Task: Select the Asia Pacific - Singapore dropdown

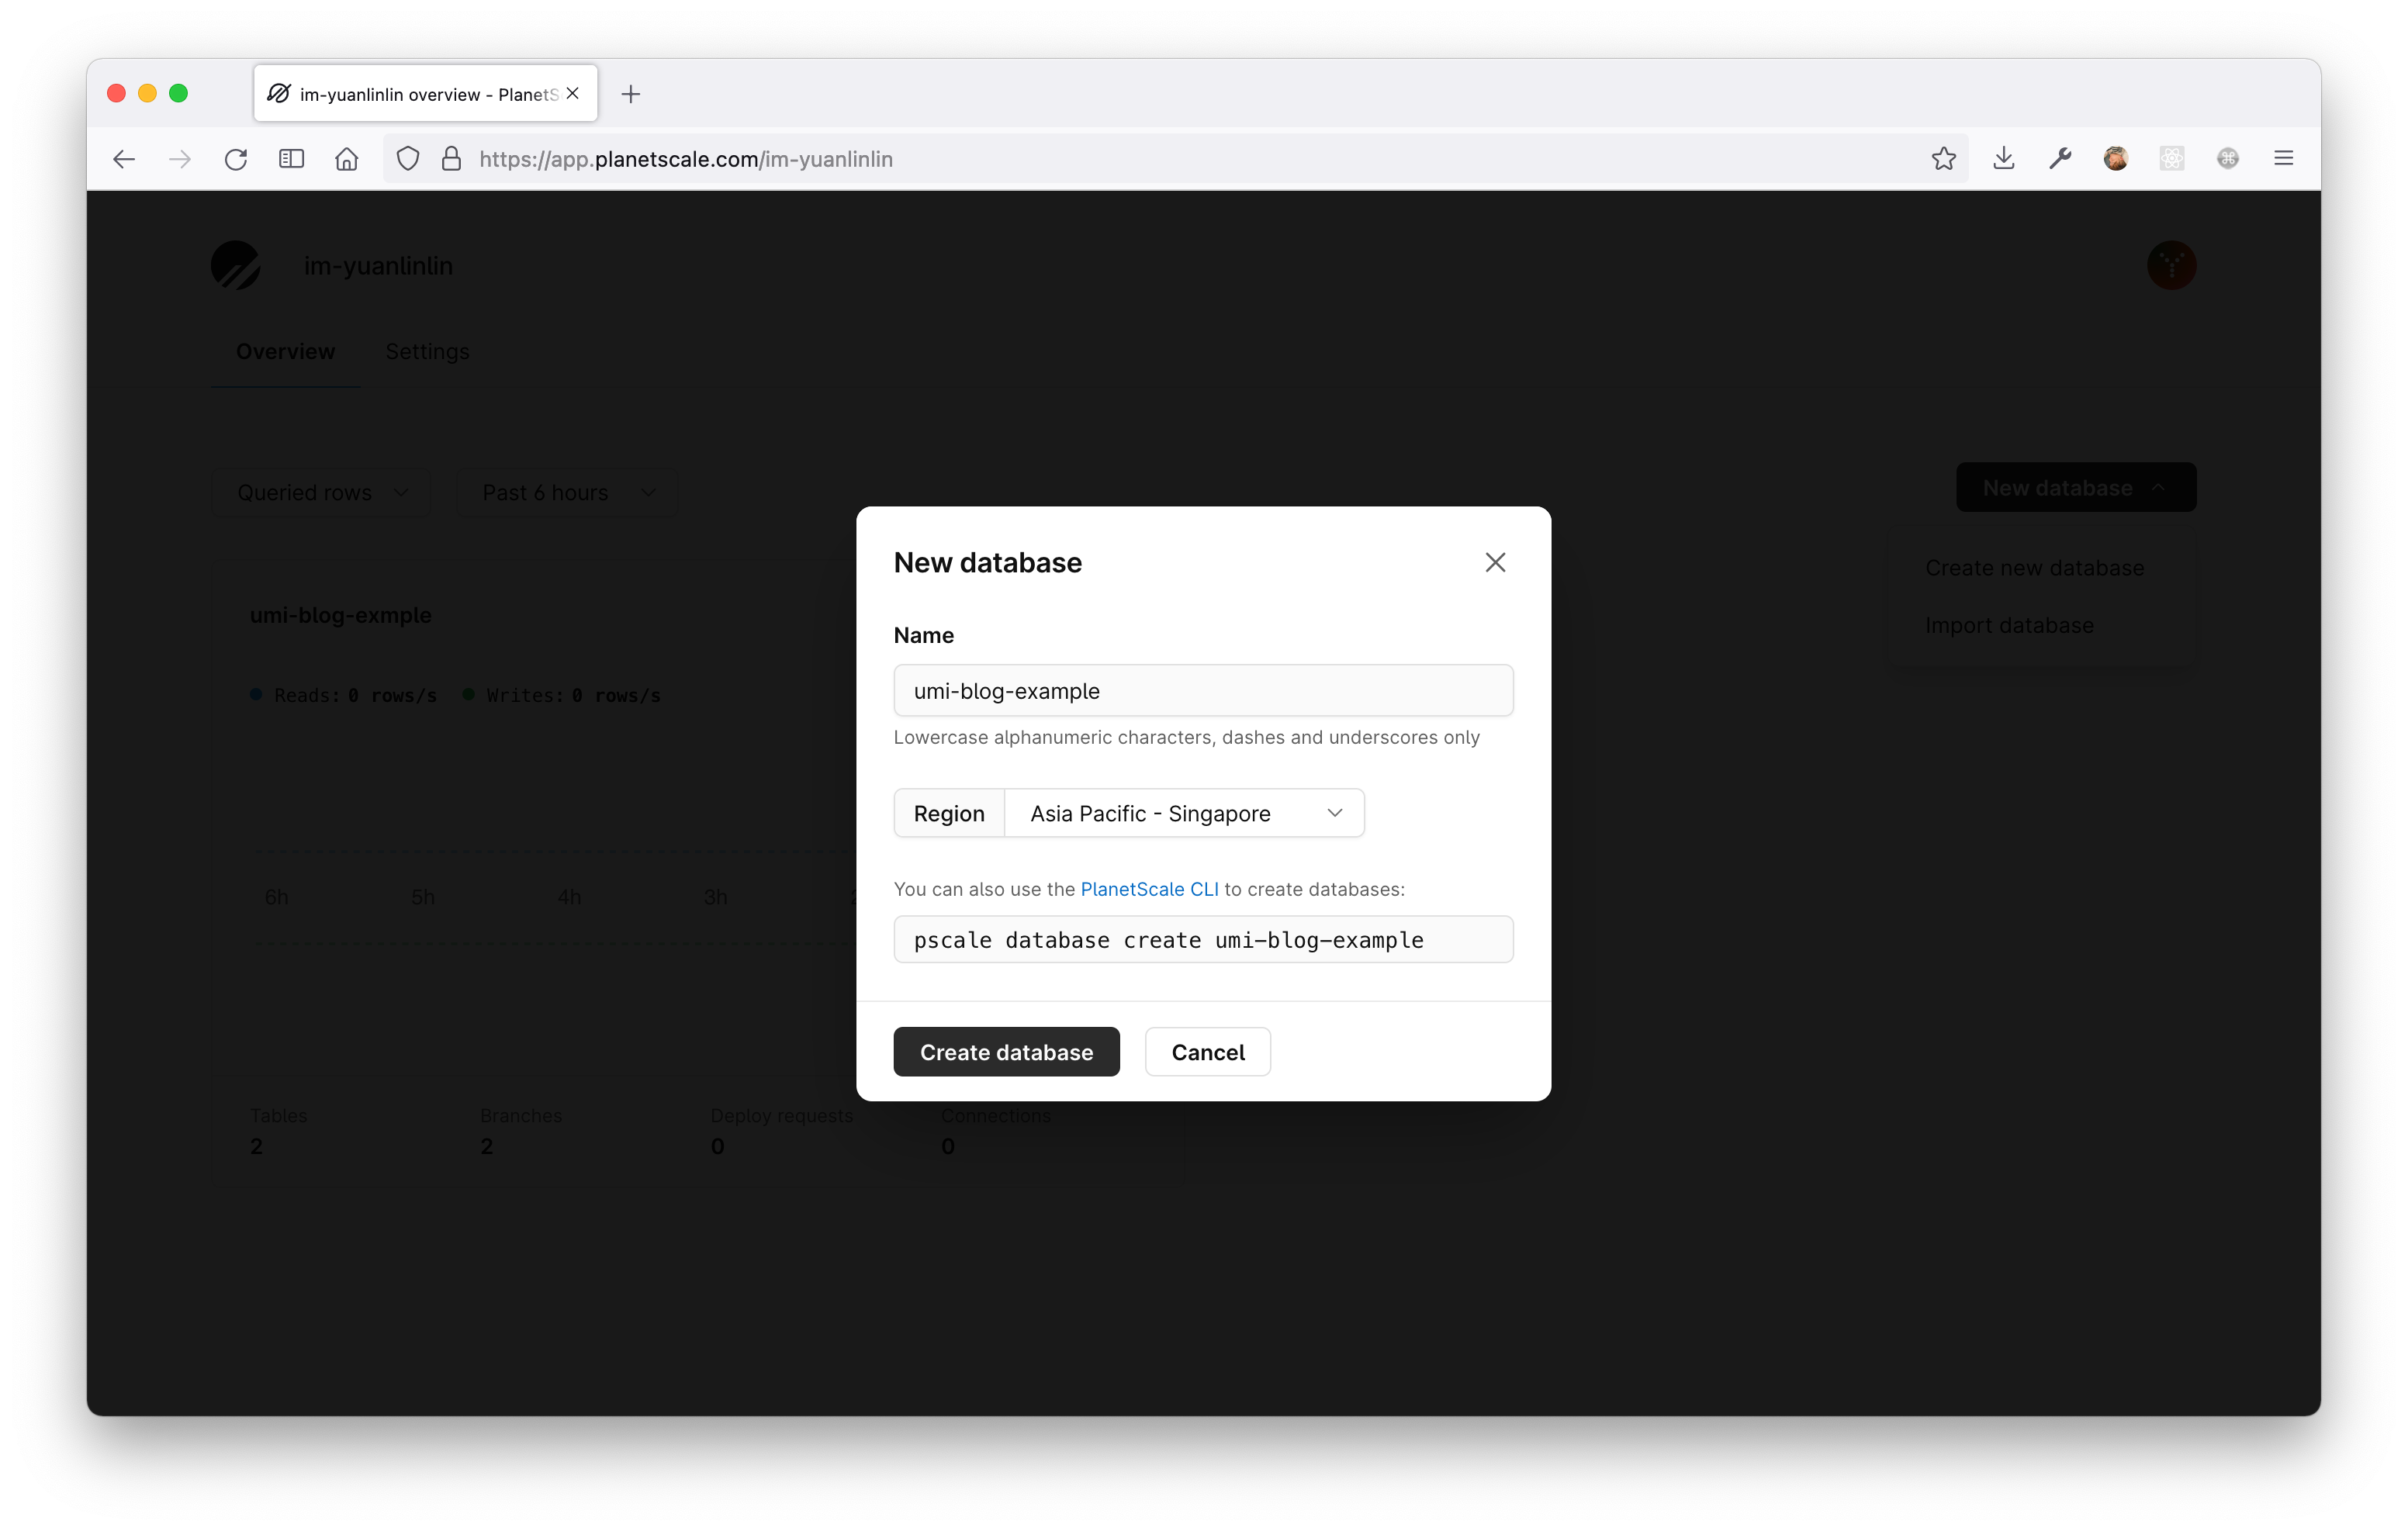Action: coord(1183,812)
